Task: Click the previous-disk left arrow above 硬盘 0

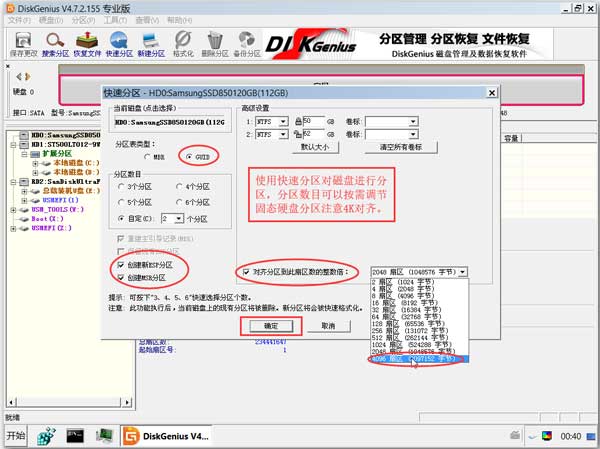Action: [19, 77]
